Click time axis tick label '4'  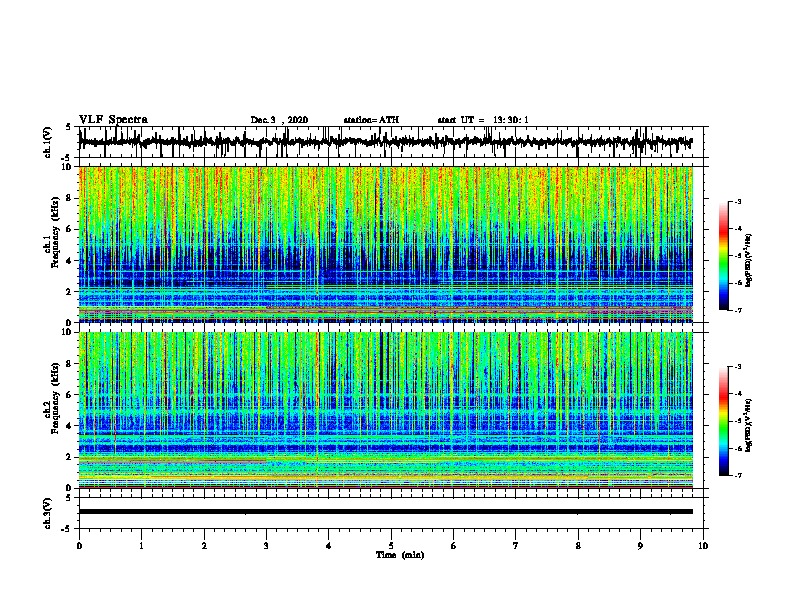[329, 546]
